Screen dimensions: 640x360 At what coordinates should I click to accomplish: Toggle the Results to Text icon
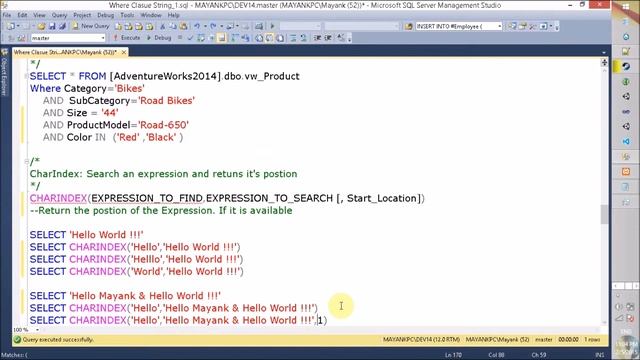click(x=259, y=38)
